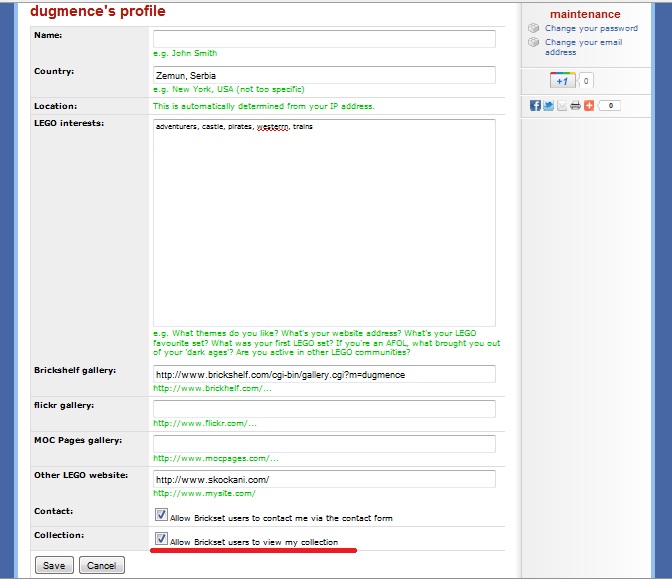This screenshot has width=672, height=580.
Task: Click the 'dugmence's profile' heading
Action: pos(98,11)
